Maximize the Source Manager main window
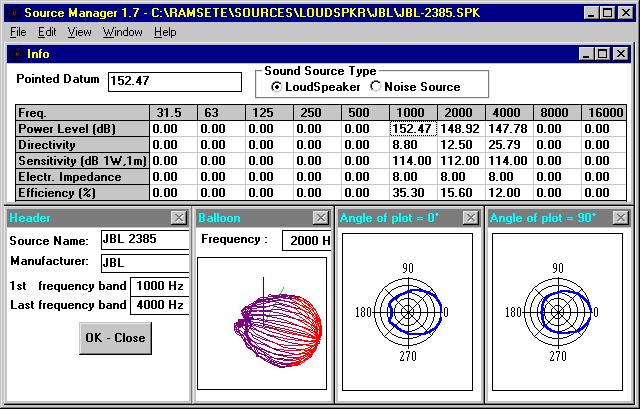This screenshot has height=409, width=640. (x=607, y=13)
